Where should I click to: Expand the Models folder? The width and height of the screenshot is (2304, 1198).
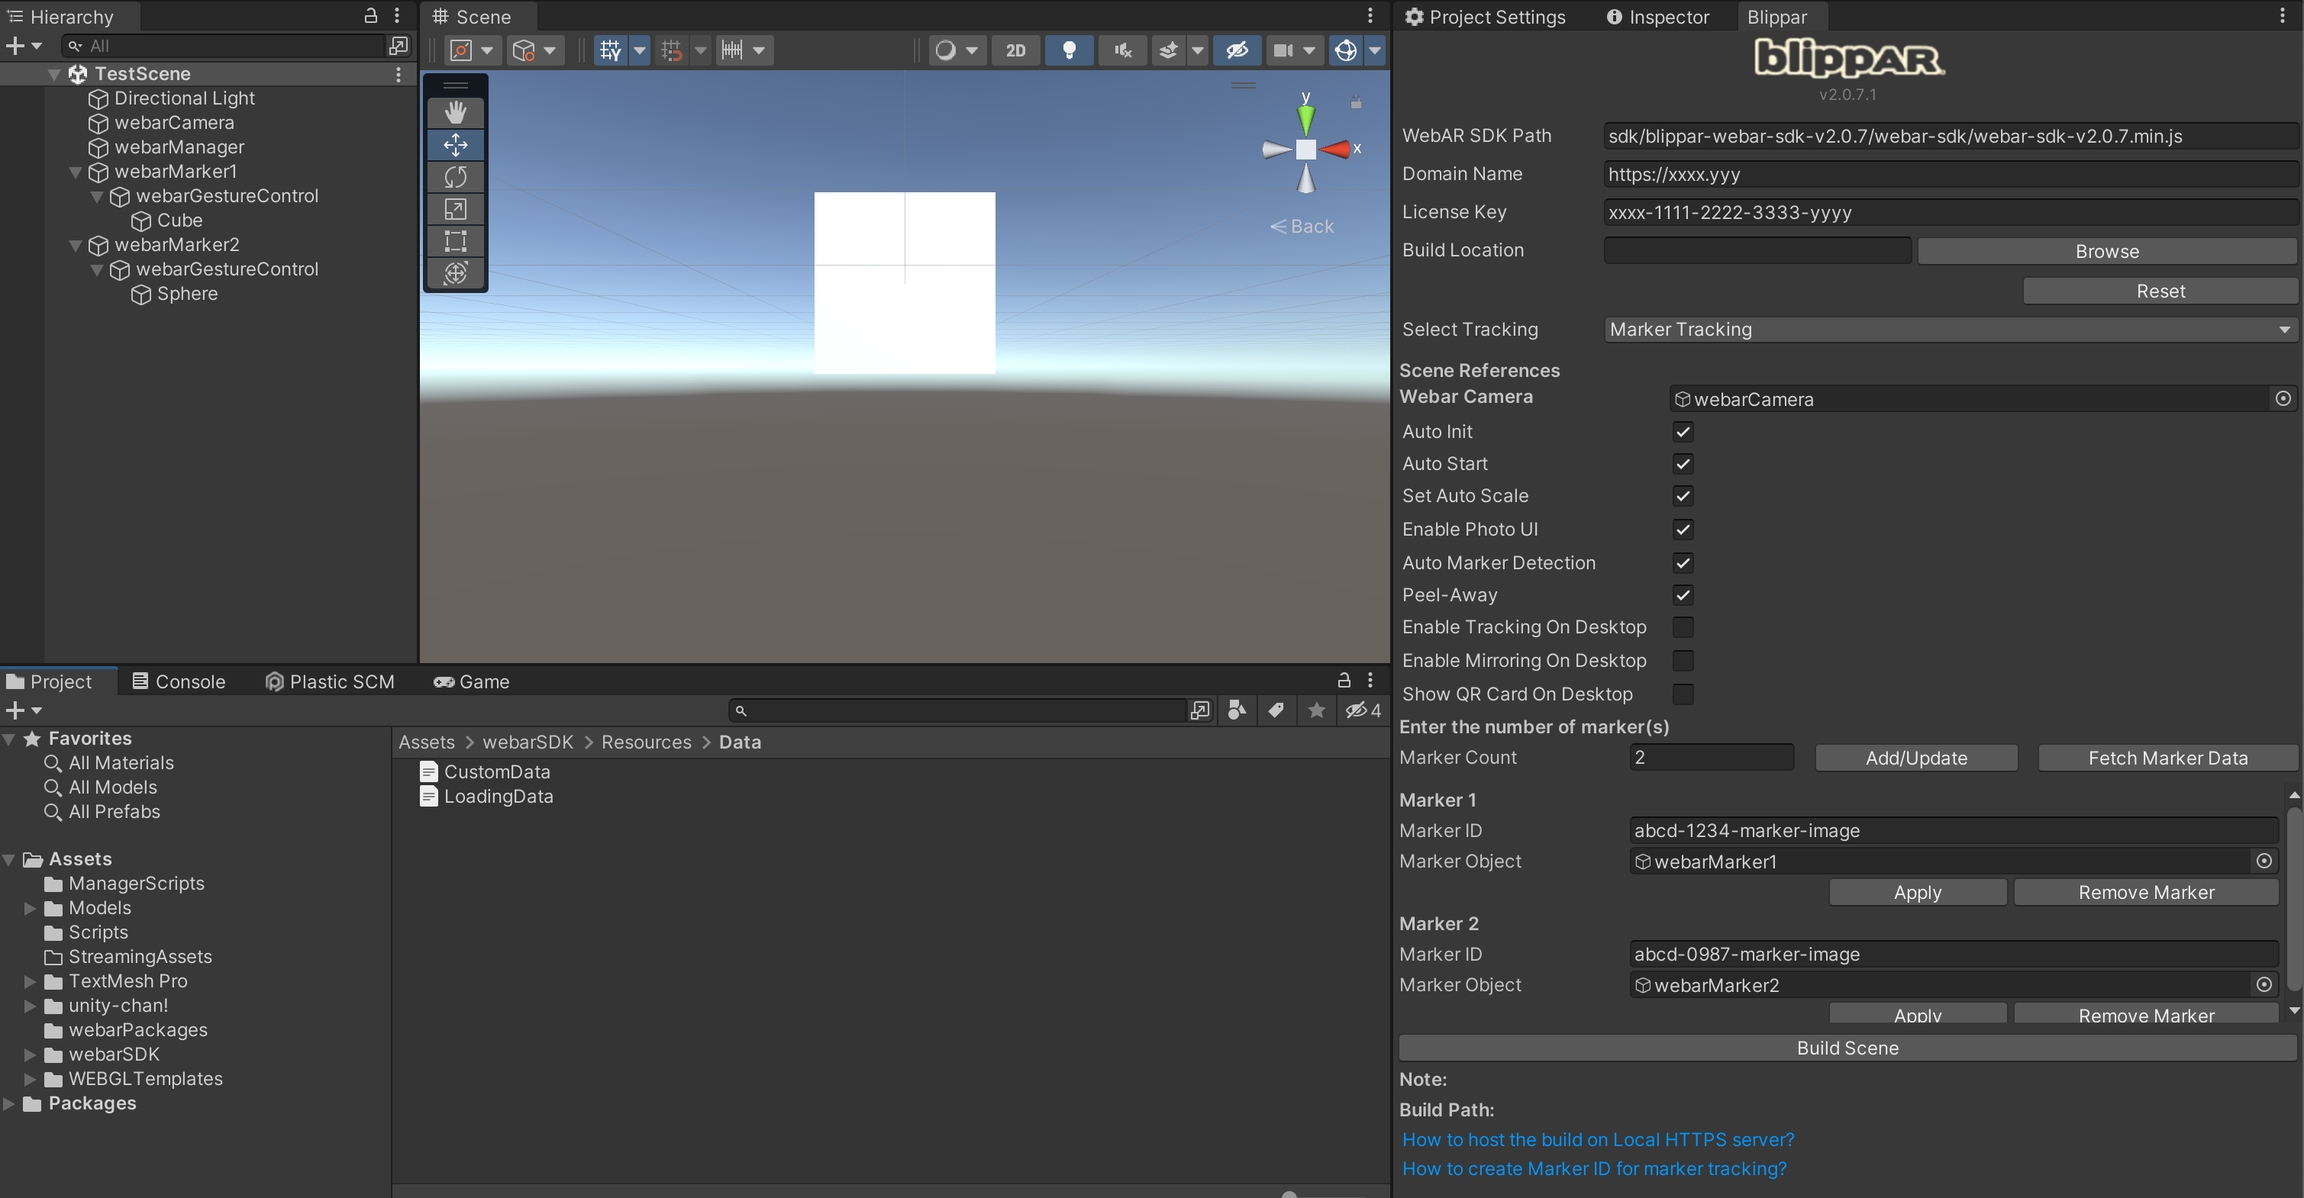click(x=30, y=908)
